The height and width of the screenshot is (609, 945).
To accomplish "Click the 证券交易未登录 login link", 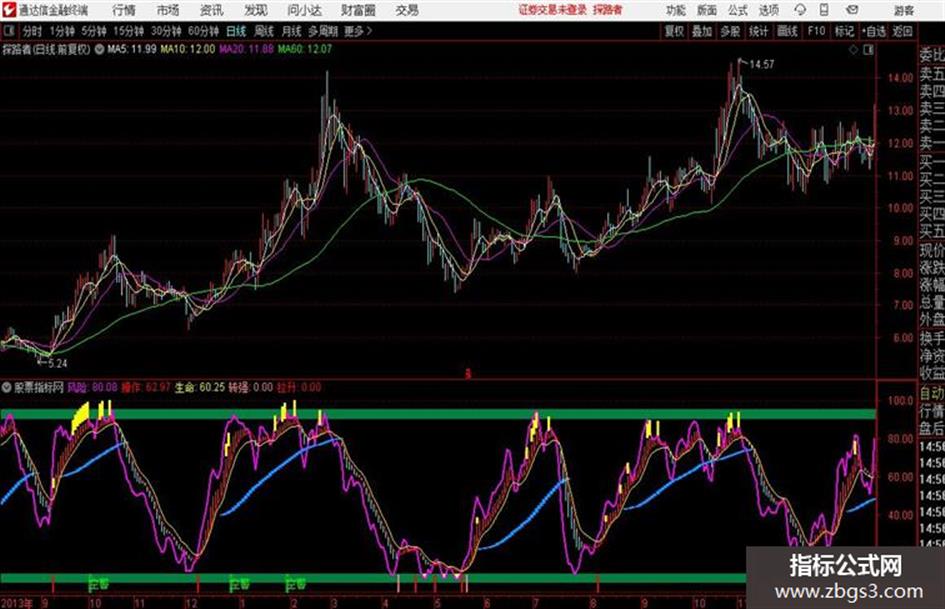I will pos(553,10).
